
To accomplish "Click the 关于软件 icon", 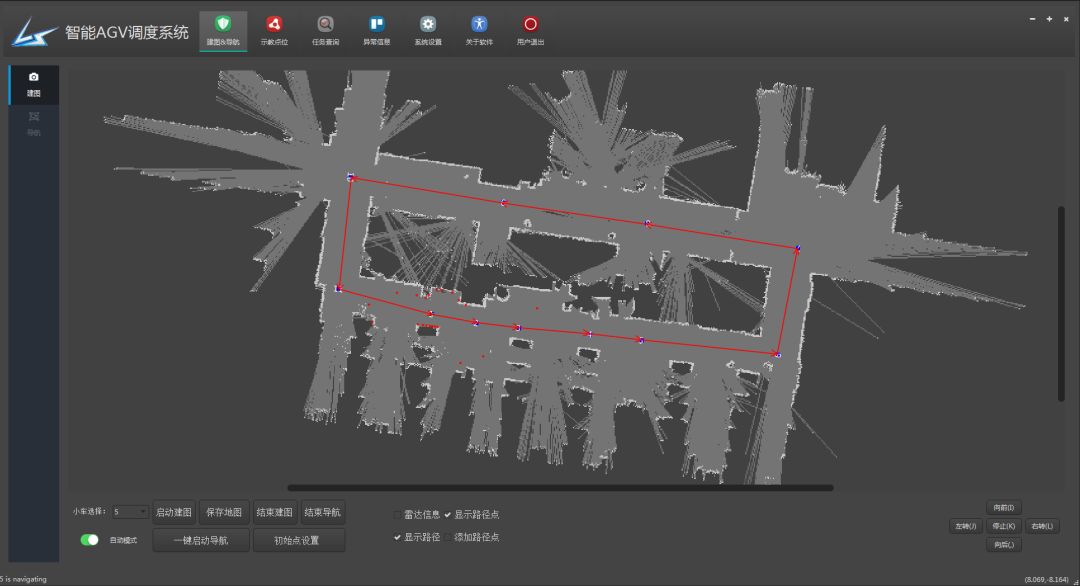I will (479, 24).
